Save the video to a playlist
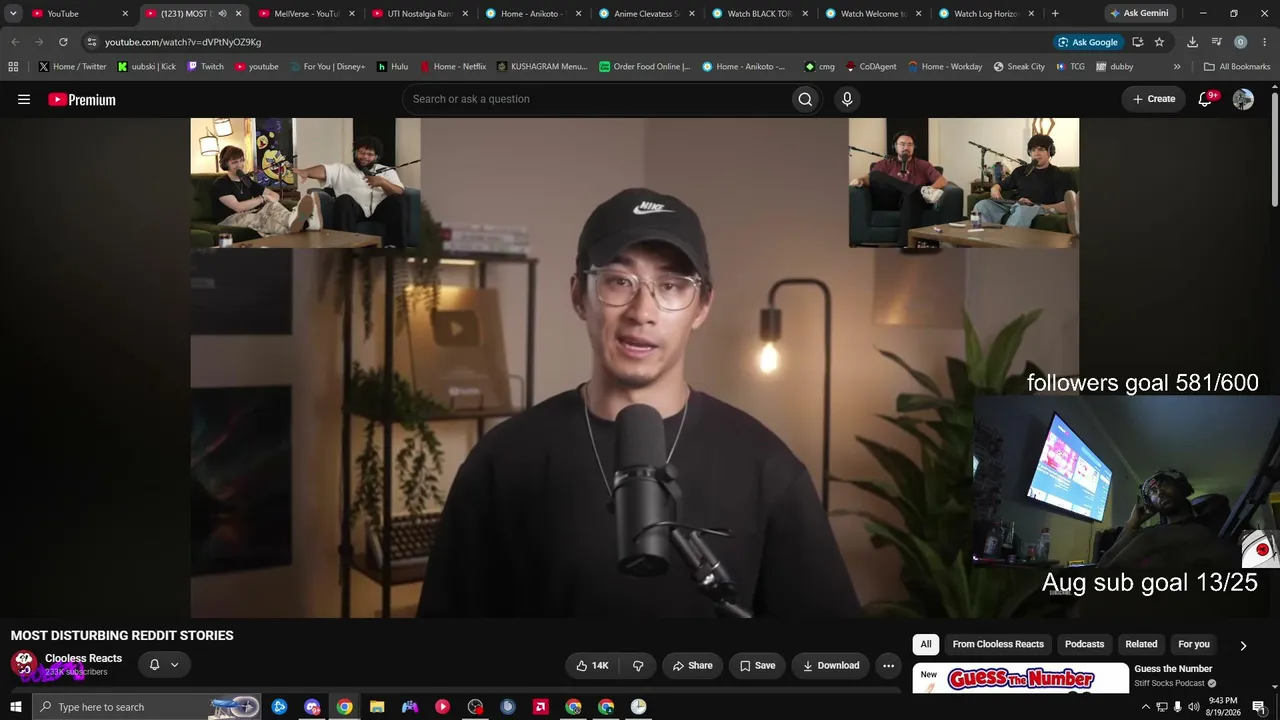The image size is (1280, 720). coord(757,666)
